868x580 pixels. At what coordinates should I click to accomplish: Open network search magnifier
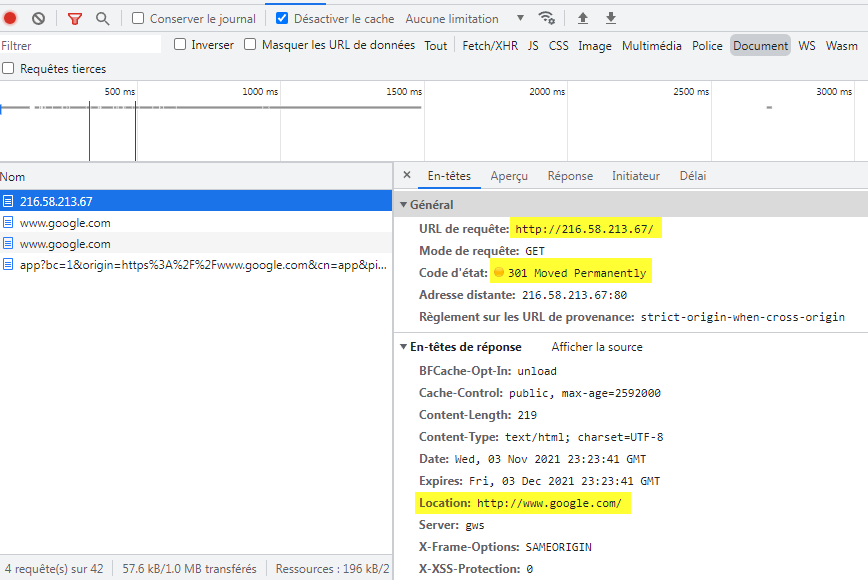click(x=102, y=18)
